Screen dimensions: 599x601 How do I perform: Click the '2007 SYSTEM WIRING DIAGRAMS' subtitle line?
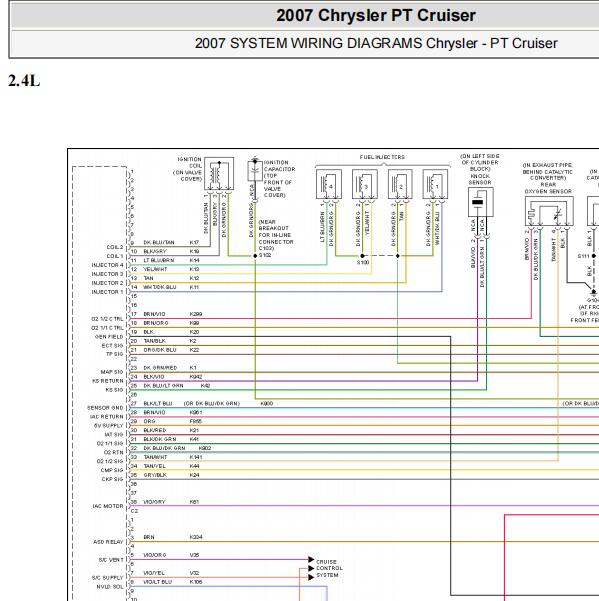pyautogui.click(x=376, y=43)
